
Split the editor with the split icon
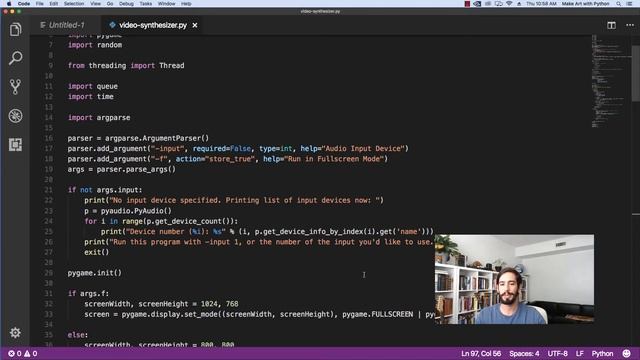click(611, 25)
